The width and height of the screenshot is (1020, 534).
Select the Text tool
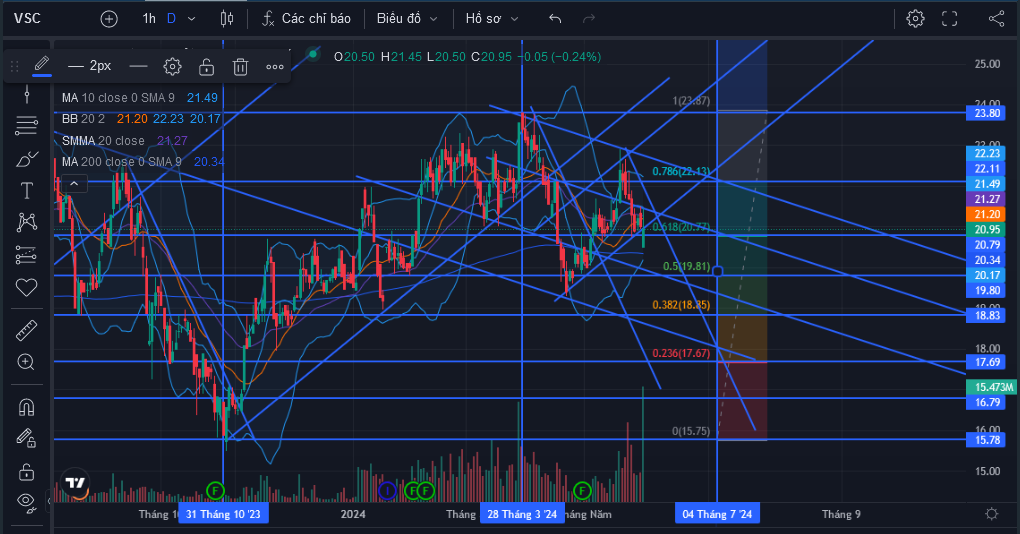coord(27,191)
